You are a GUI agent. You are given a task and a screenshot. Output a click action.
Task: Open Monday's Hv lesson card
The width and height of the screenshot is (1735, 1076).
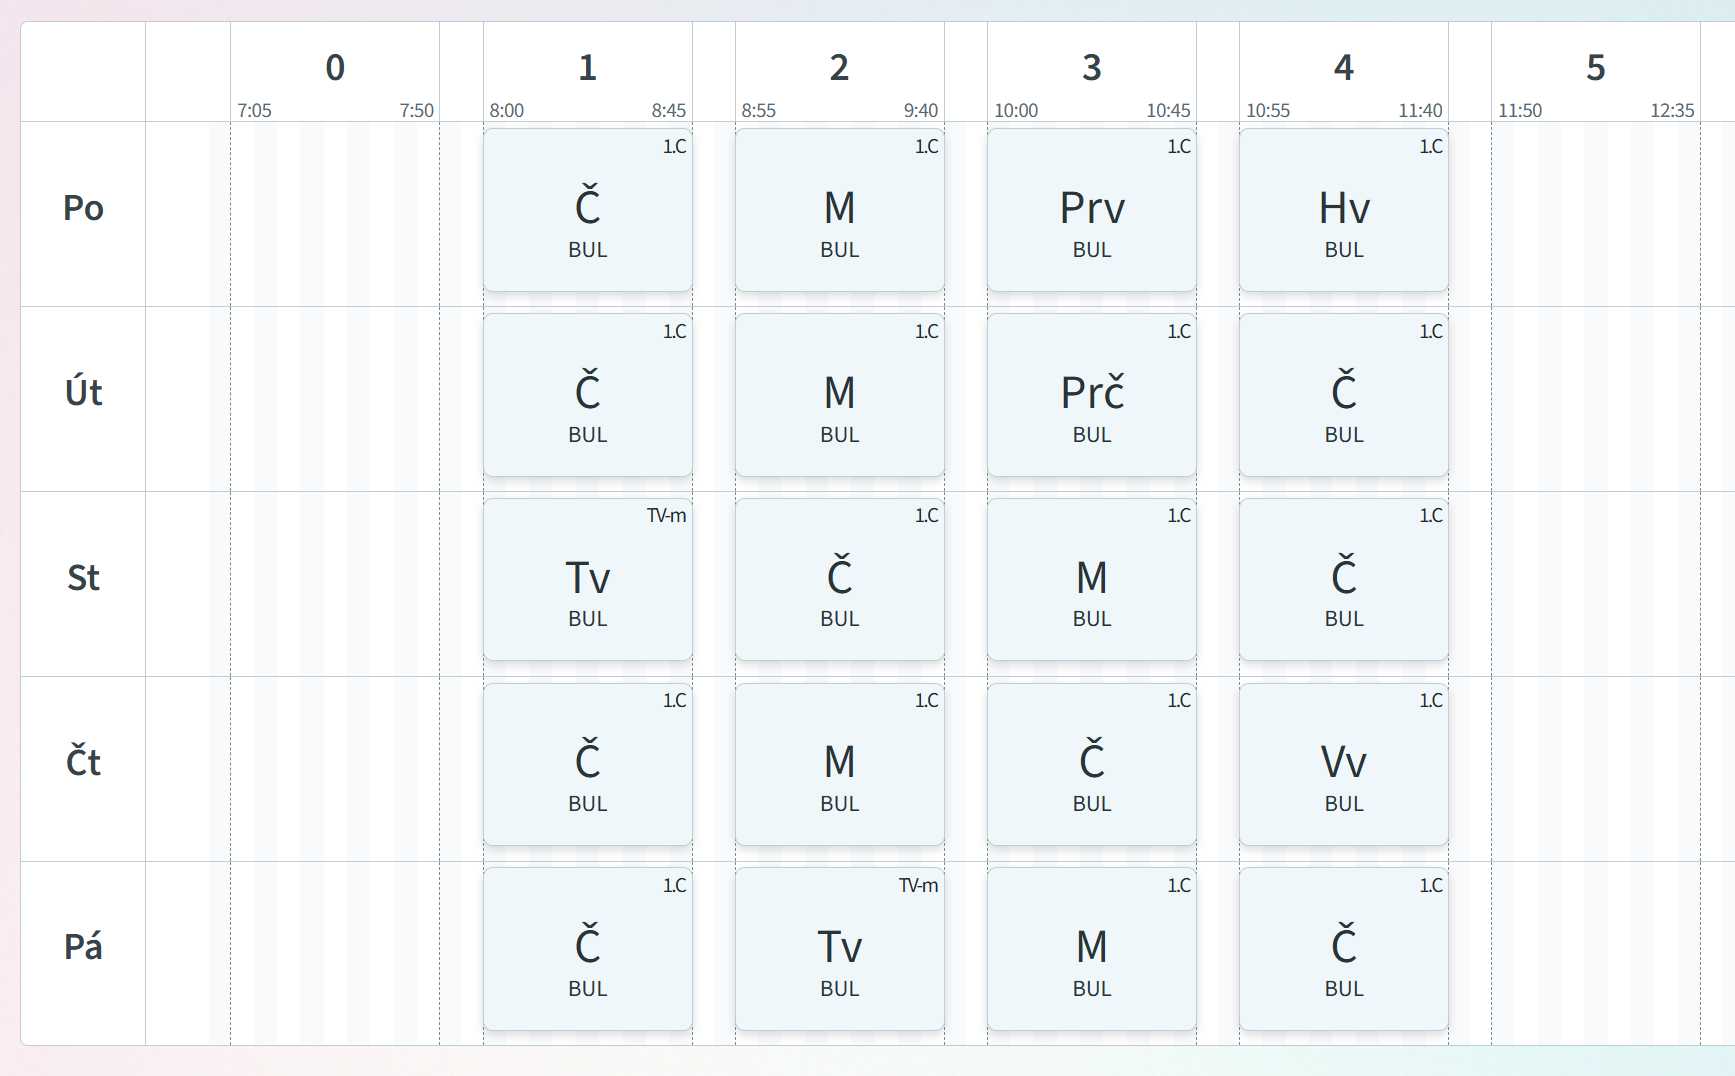point(1343,210)
